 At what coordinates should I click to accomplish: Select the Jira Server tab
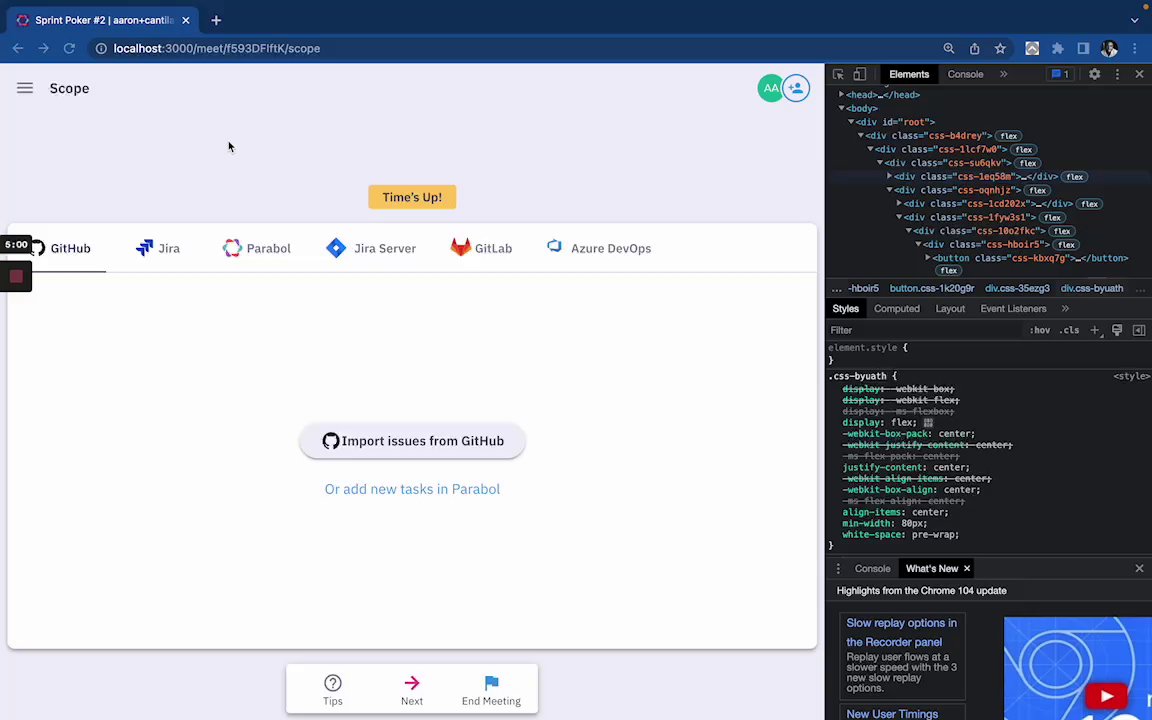[371, 248]
